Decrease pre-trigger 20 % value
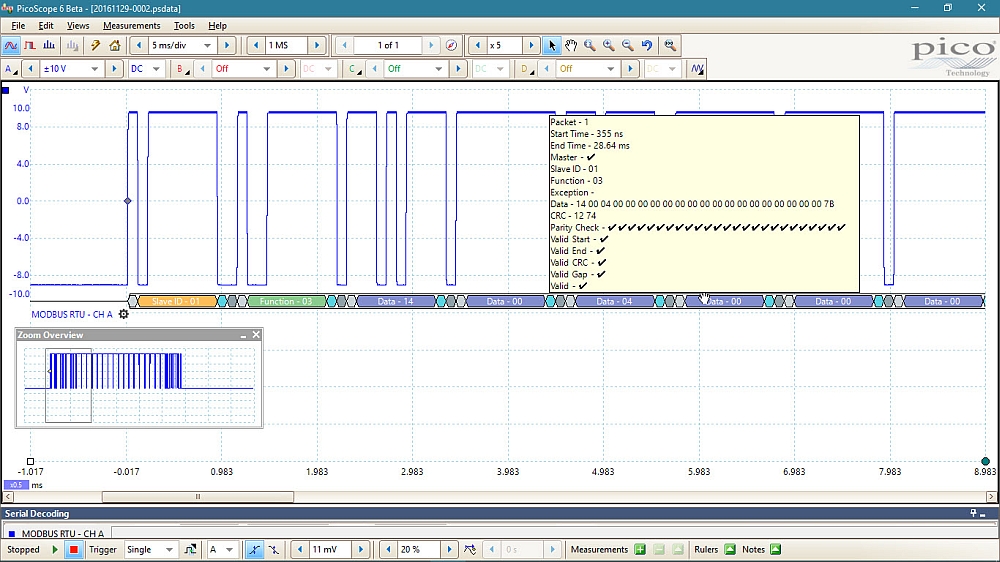The width and height of the screenshot is (1000, 562). click(388, 549)
